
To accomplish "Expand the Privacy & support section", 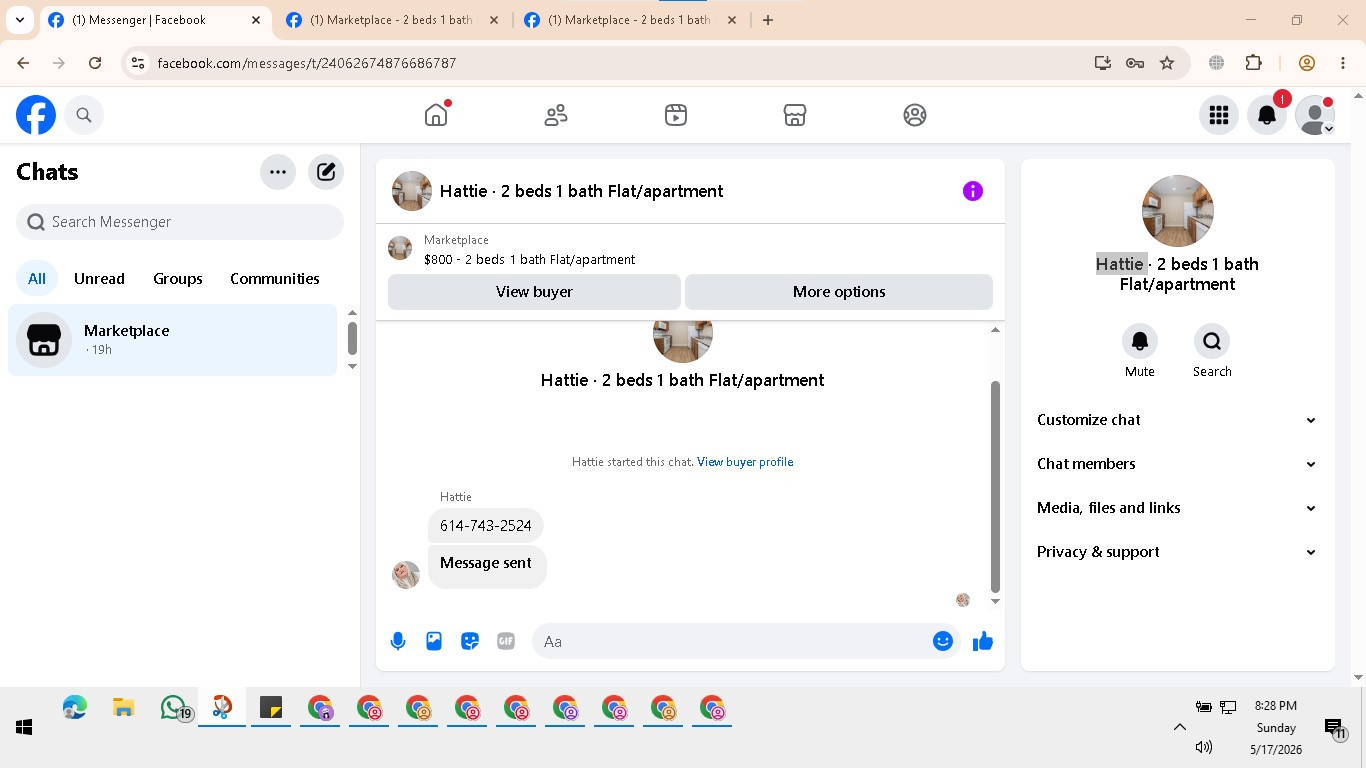I will (x=1177, y=552).
